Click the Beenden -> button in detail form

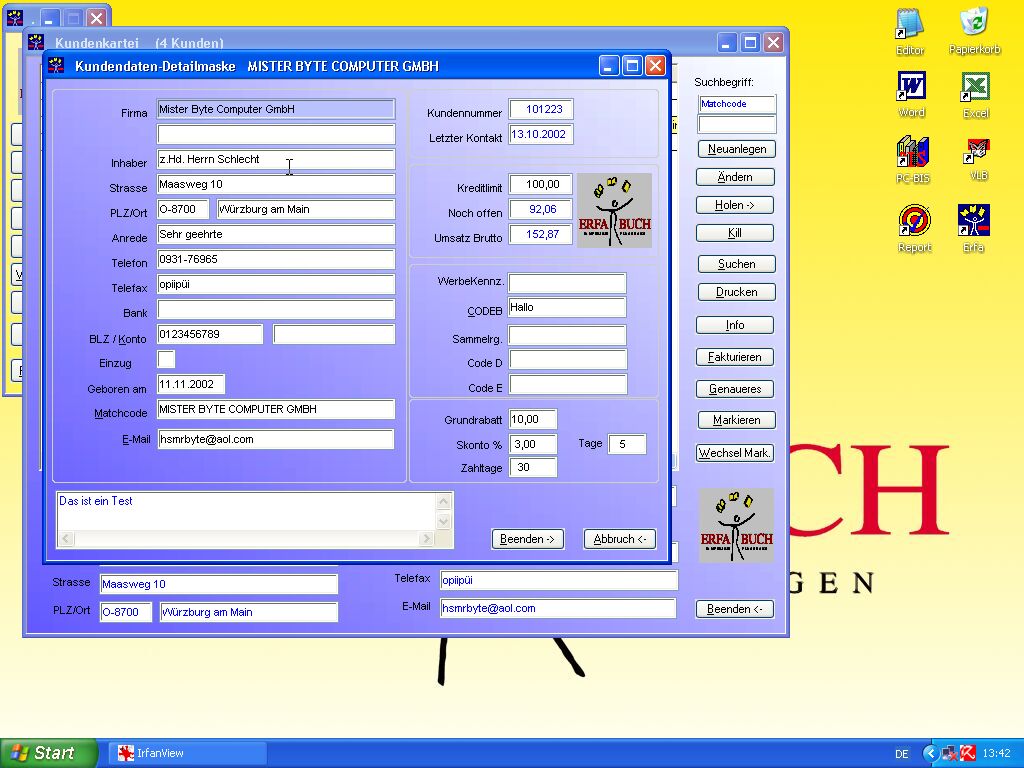(528, 539)
